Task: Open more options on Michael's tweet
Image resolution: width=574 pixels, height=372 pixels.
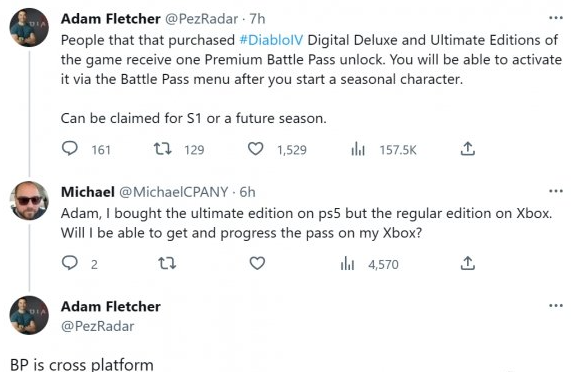Action: tap(556, 191)
